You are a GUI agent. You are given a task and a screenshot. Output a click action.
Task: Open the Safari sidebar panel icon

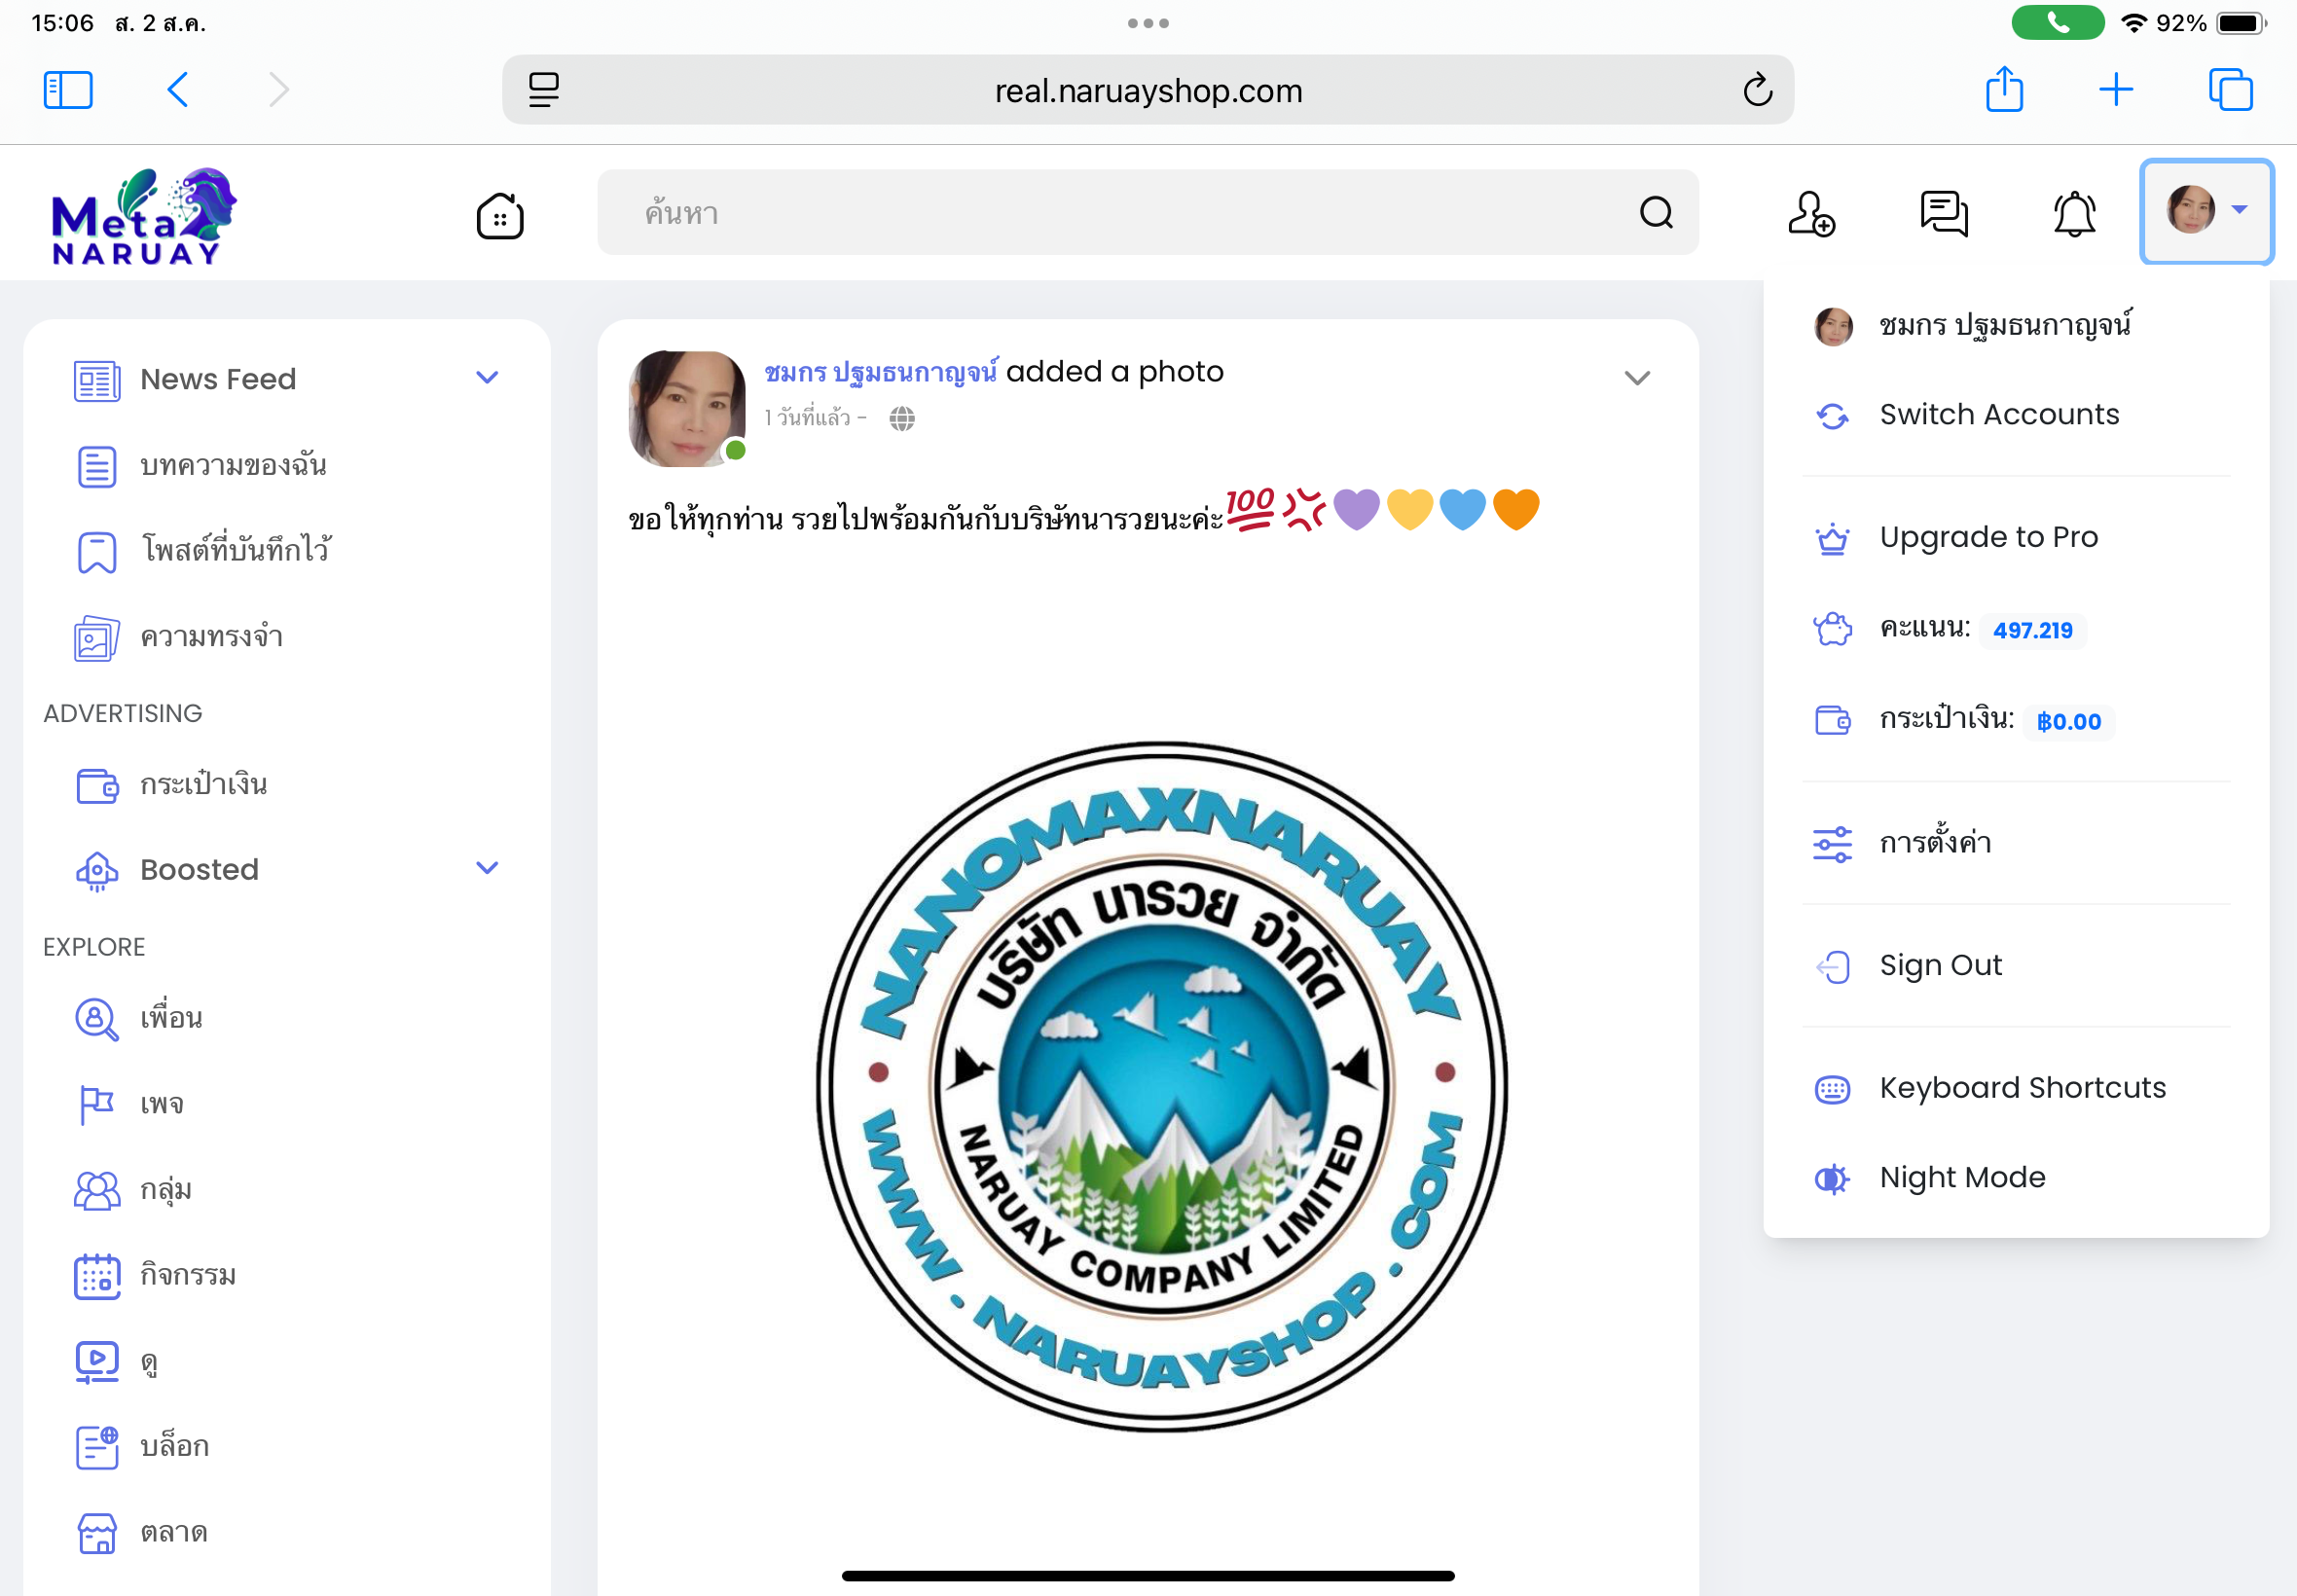click(x=68, y=90)
